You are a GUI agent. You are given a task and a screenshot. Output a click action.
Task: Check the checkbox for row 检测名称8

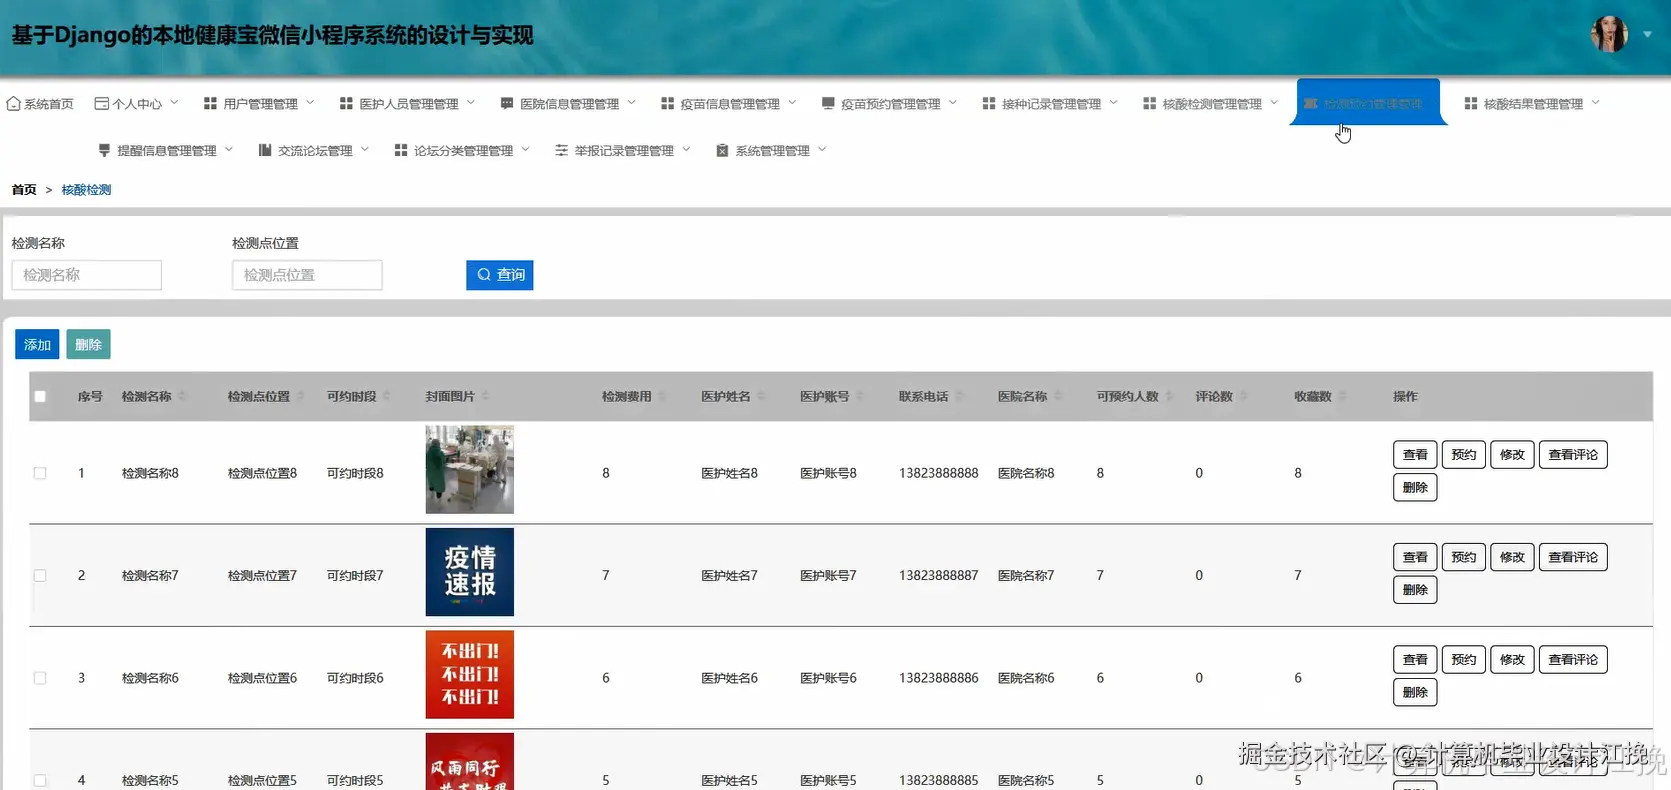pos(40,474)
